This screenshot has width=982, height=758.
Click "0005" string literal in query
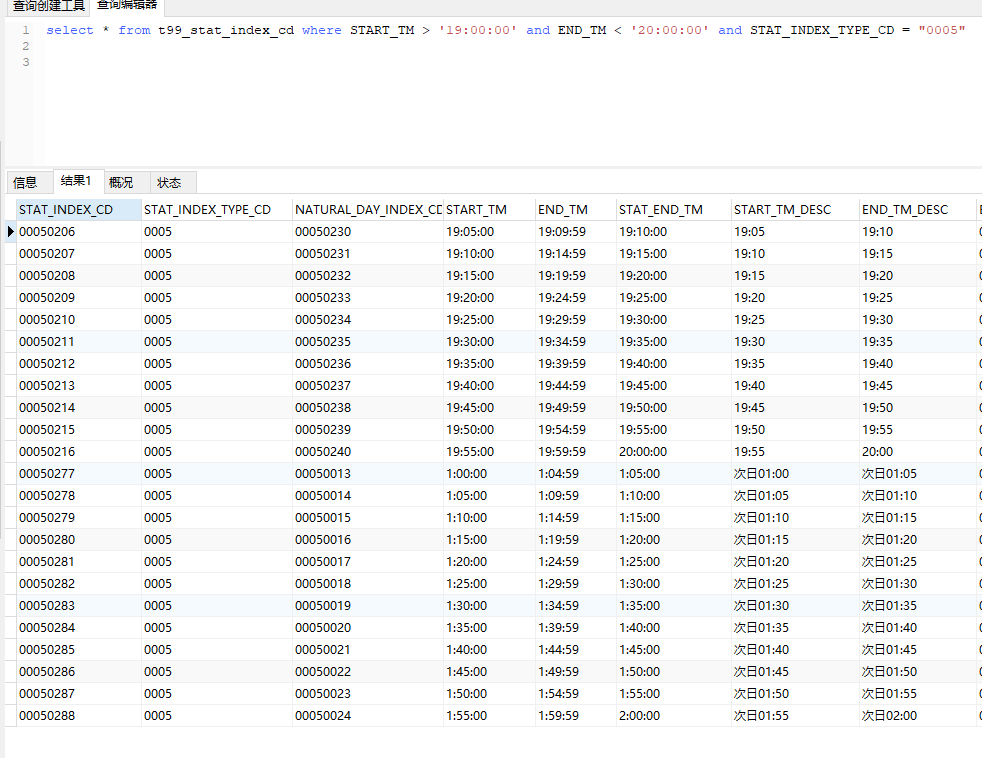click(942, 30)
